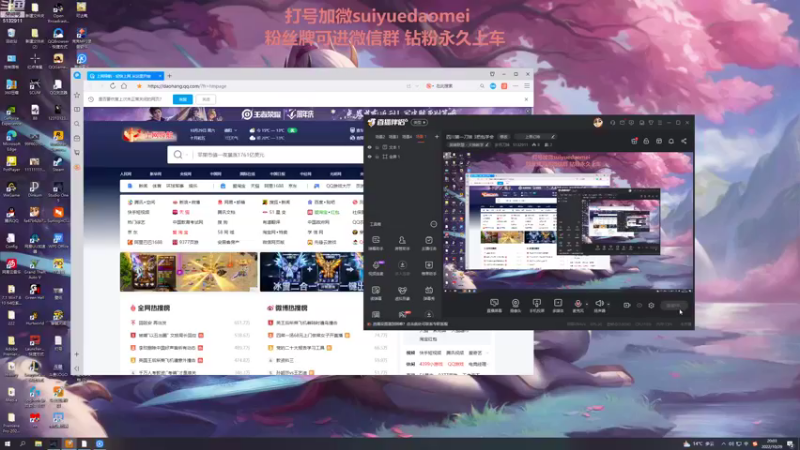Click the browser home icon
Screen dimensions: 800x450
[124, 86]
